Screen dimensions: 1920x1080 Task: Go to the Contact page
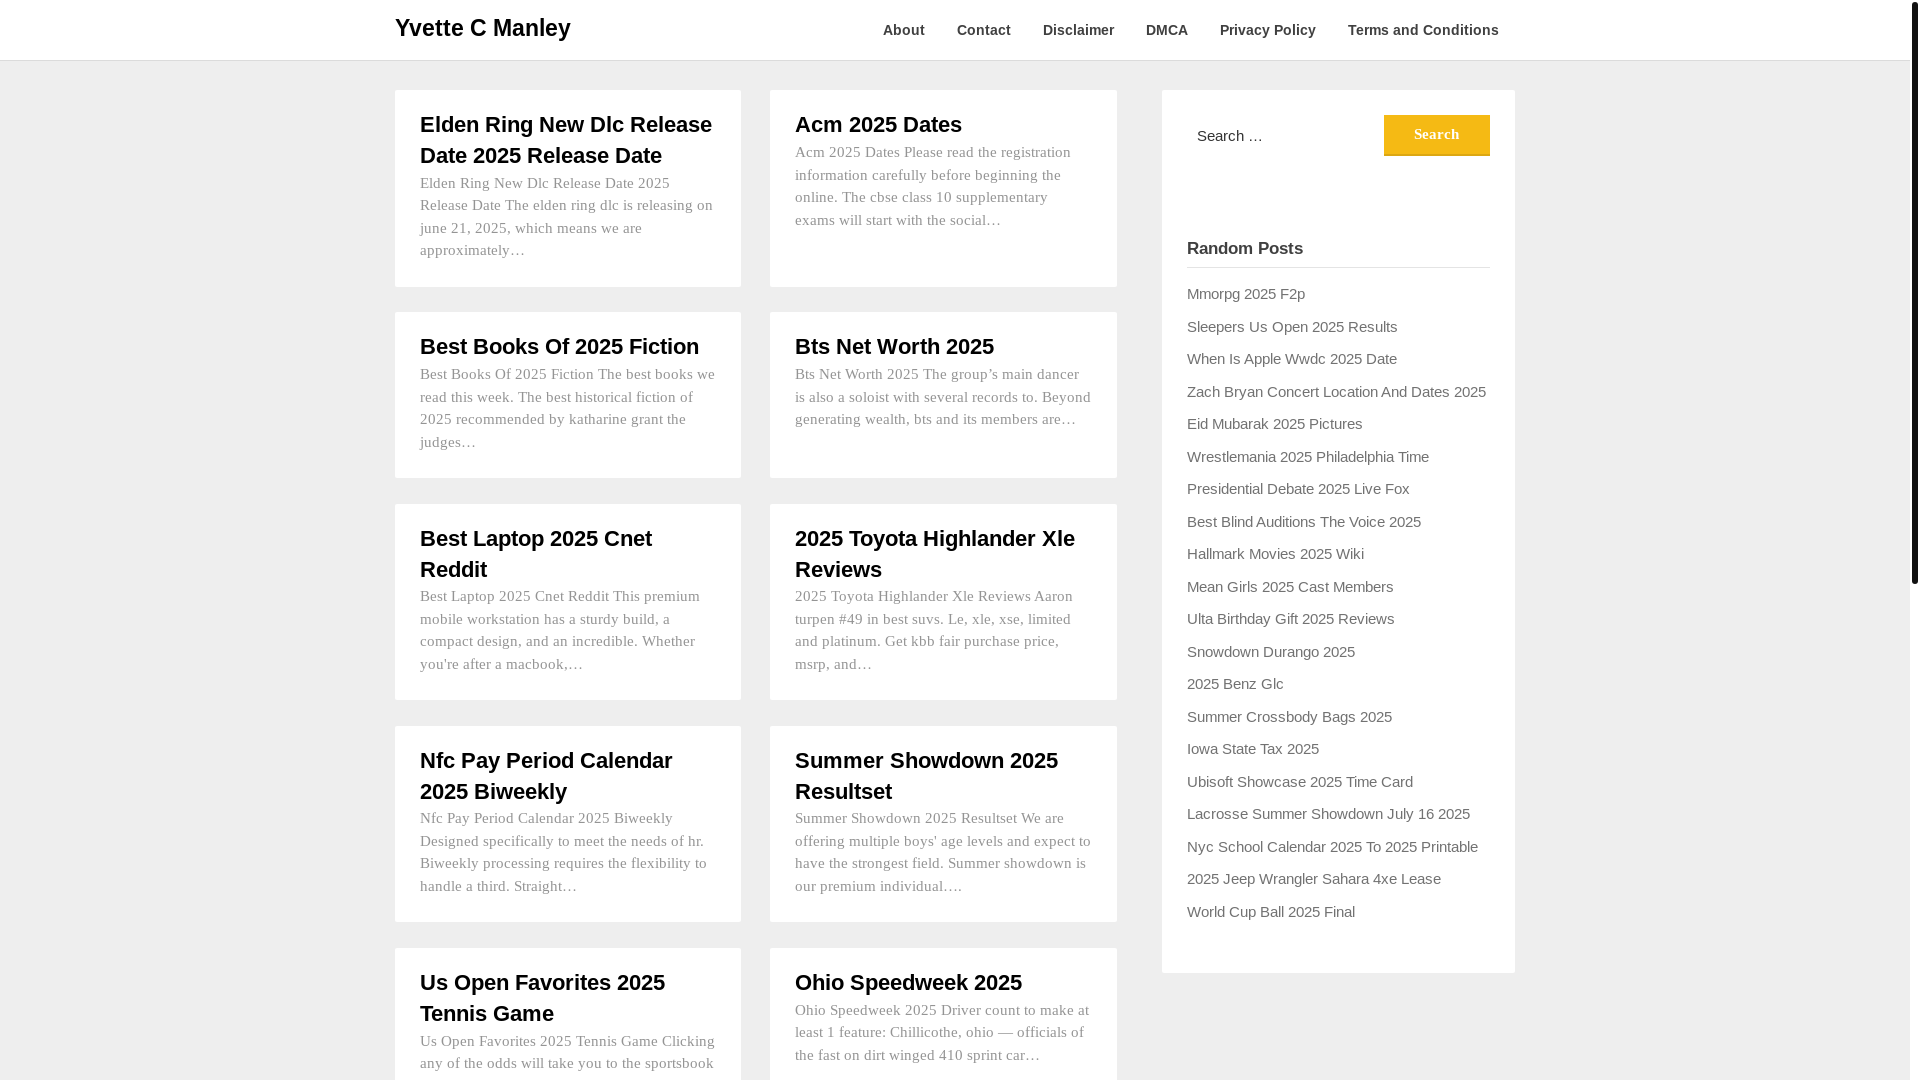pyautogui.click(x=983, y=30)
